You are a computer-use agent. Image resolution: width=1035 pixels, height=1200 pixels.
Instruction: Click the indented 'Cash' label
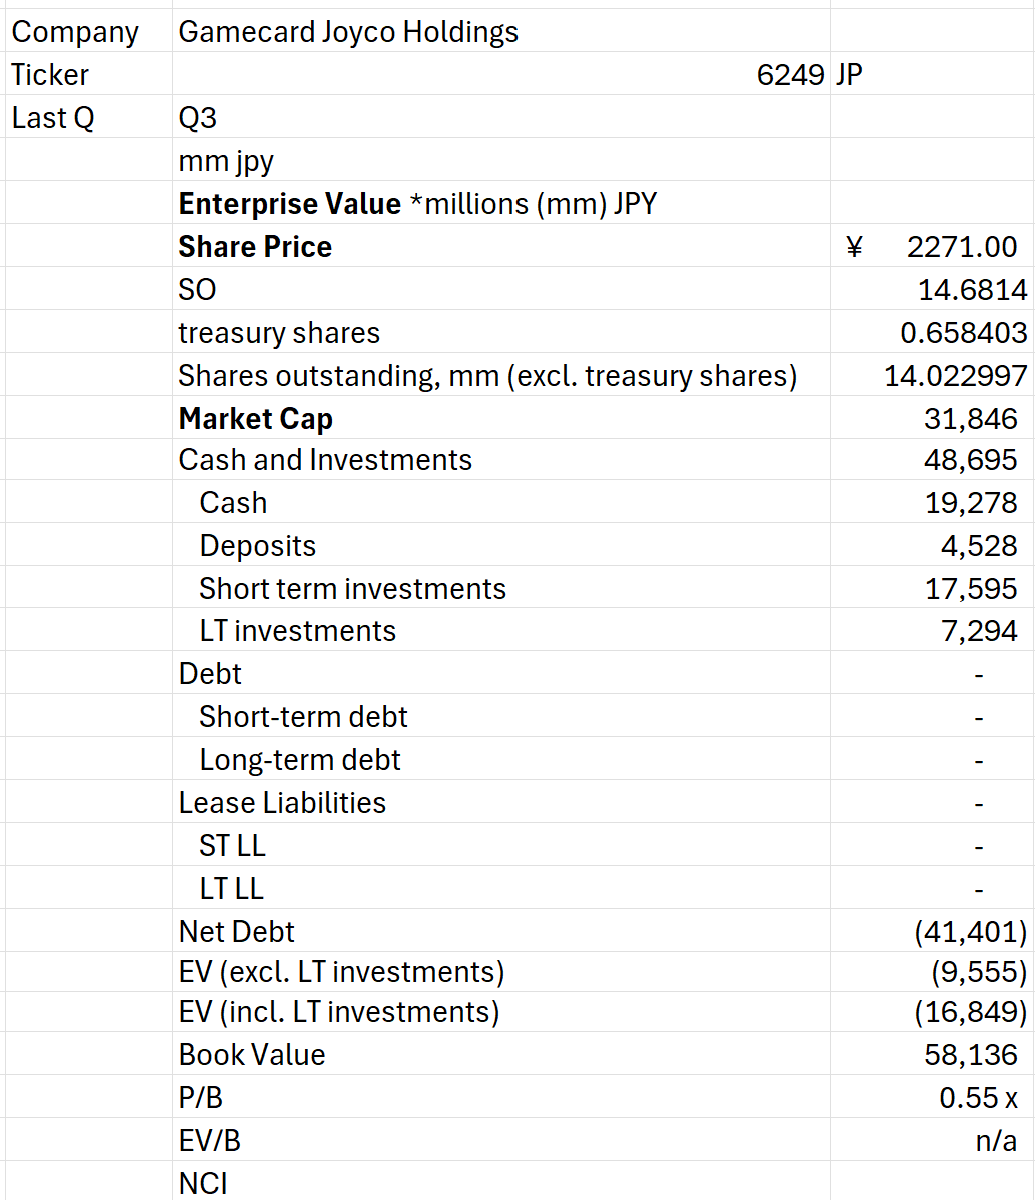[233, 503]
